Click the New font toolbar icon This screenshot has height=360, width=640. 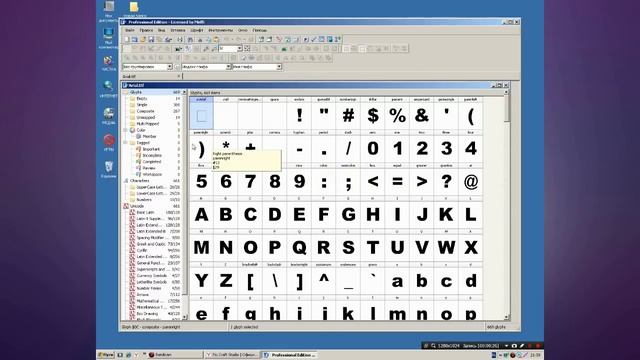coord(127,40)
